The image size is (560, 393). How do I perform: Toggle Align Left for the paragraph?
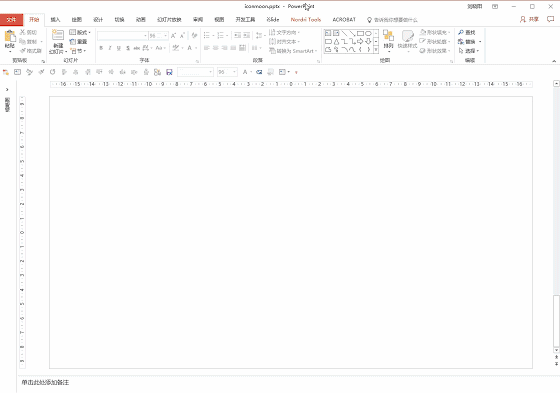pos(207,48)
